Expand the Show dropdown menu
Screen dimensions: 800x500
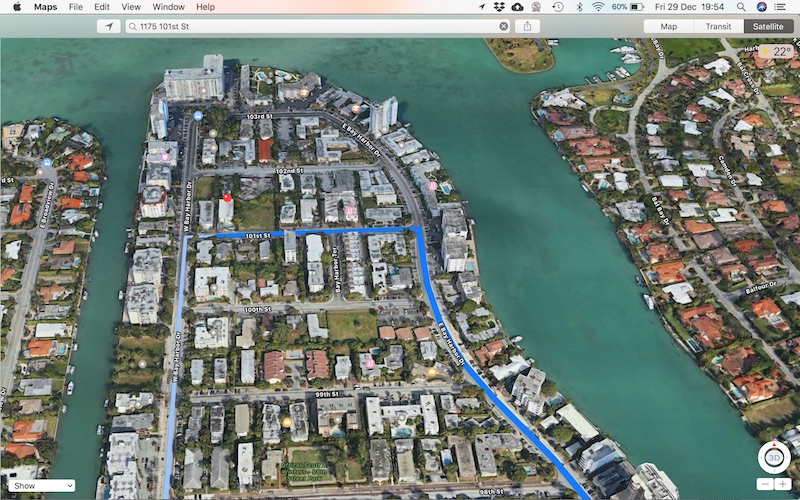(x=41, y=485)
